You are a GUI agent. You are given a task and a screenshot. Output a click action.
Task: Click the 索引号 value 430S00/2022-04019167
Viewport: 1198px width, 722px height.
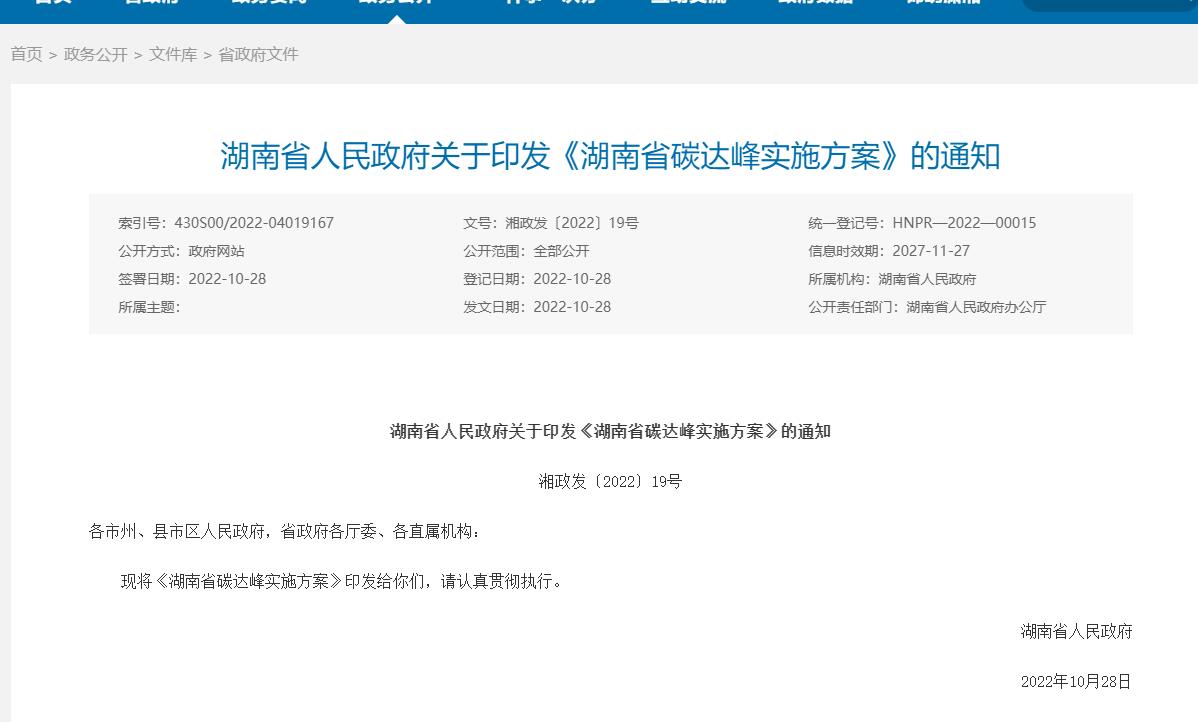click(254, 223)
